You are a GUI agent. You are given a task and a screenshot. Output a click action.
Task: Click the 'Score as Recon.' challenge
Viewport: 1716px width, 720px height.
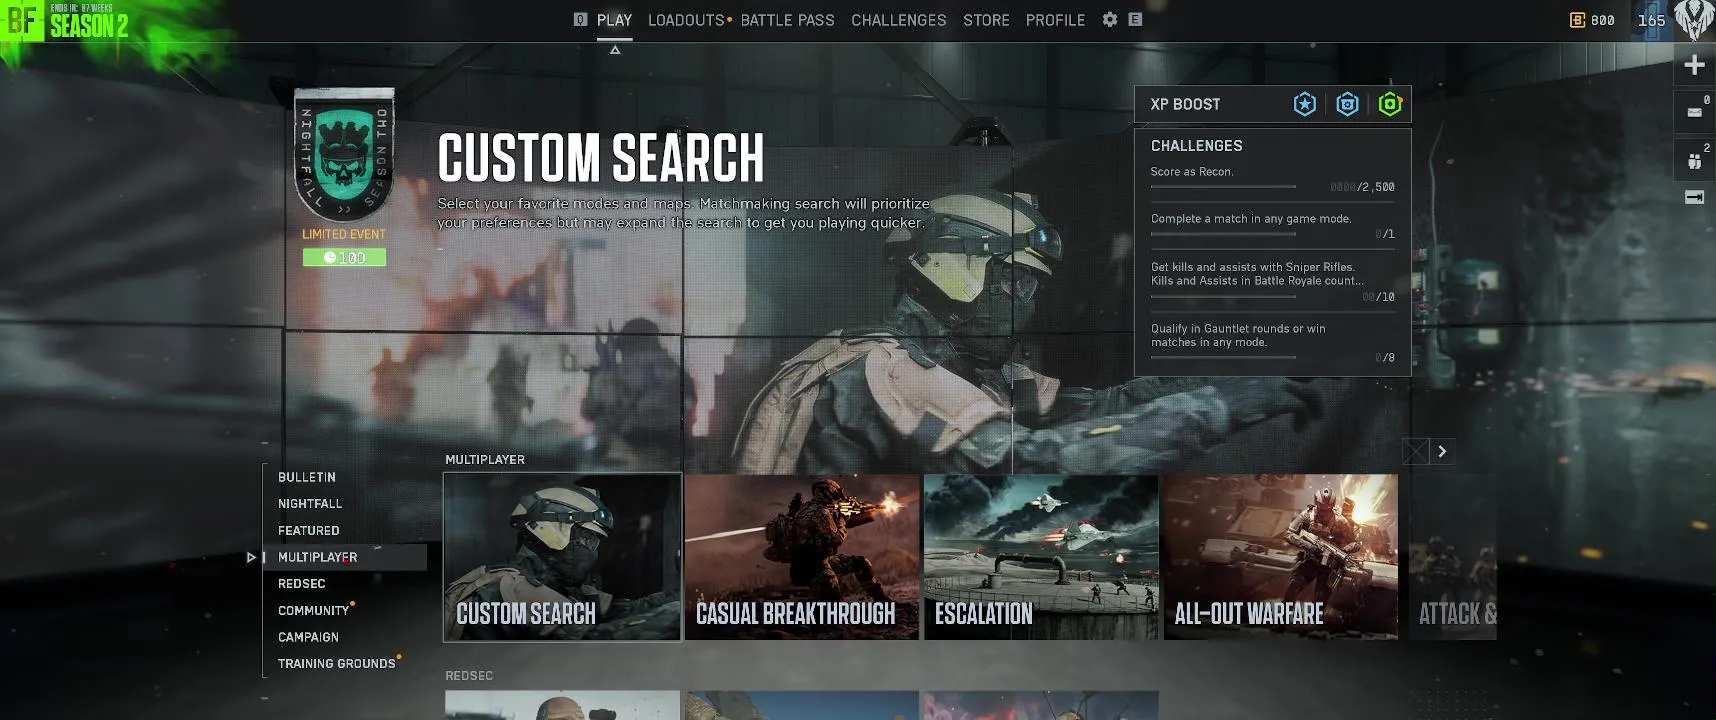coord(1192,172)
